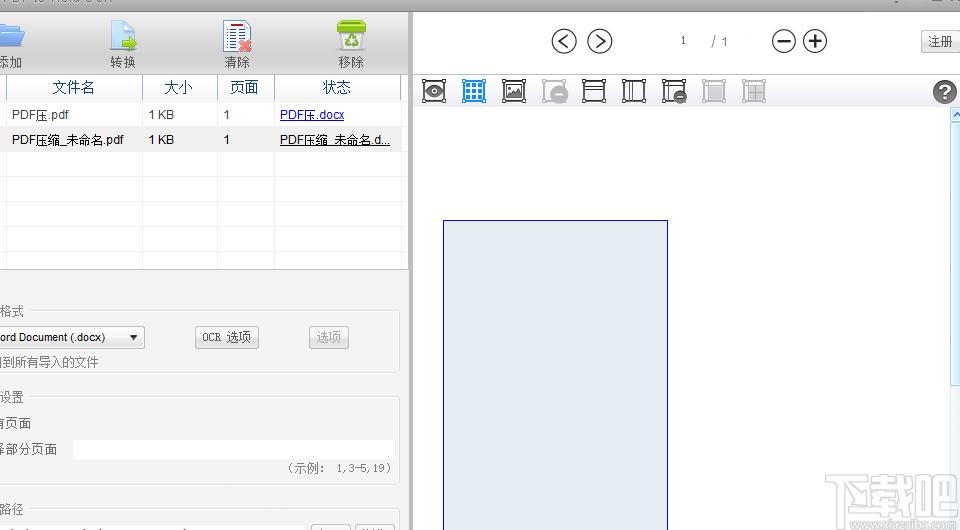Select the mark table area tool
The height and width of the screenshot is (530, 960).
click(x=474, y=91)
